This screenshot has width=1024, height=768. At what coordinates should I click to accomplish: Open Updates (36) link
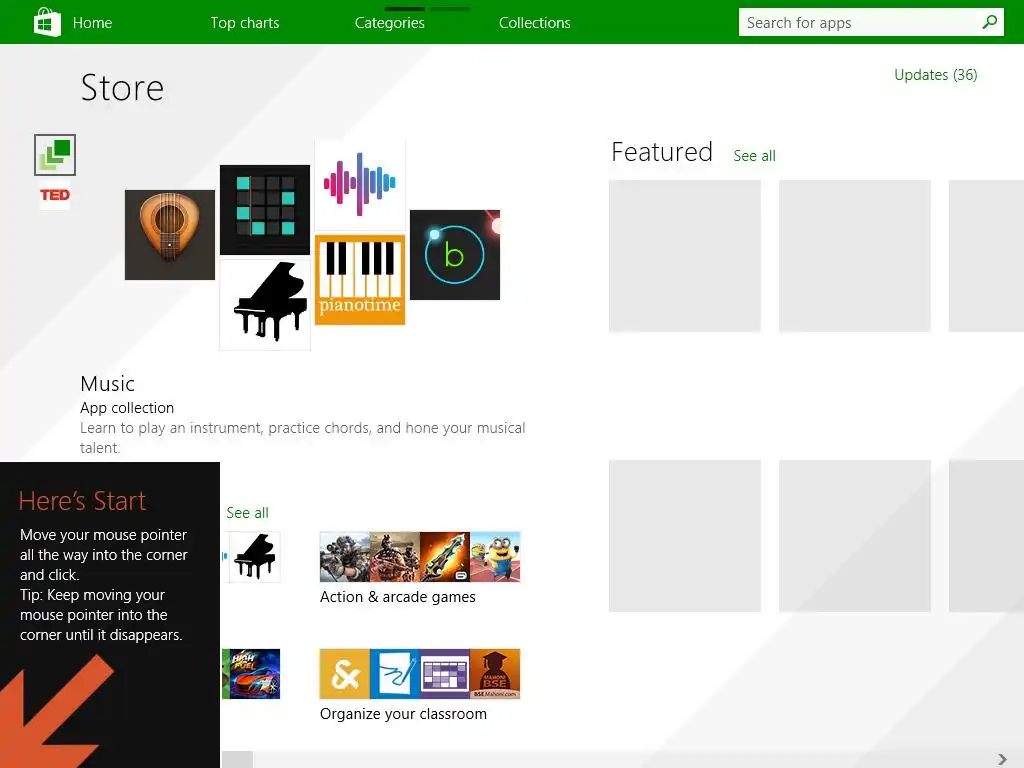(x=935, y=75)
